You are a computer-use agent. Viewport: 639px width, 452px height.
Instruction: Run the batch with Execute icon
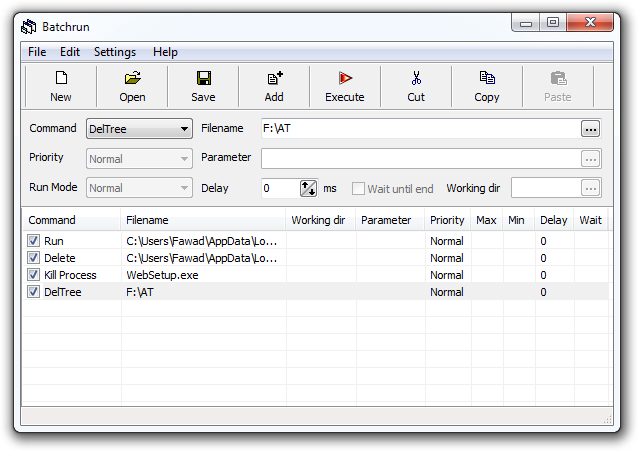coord(345,77)
